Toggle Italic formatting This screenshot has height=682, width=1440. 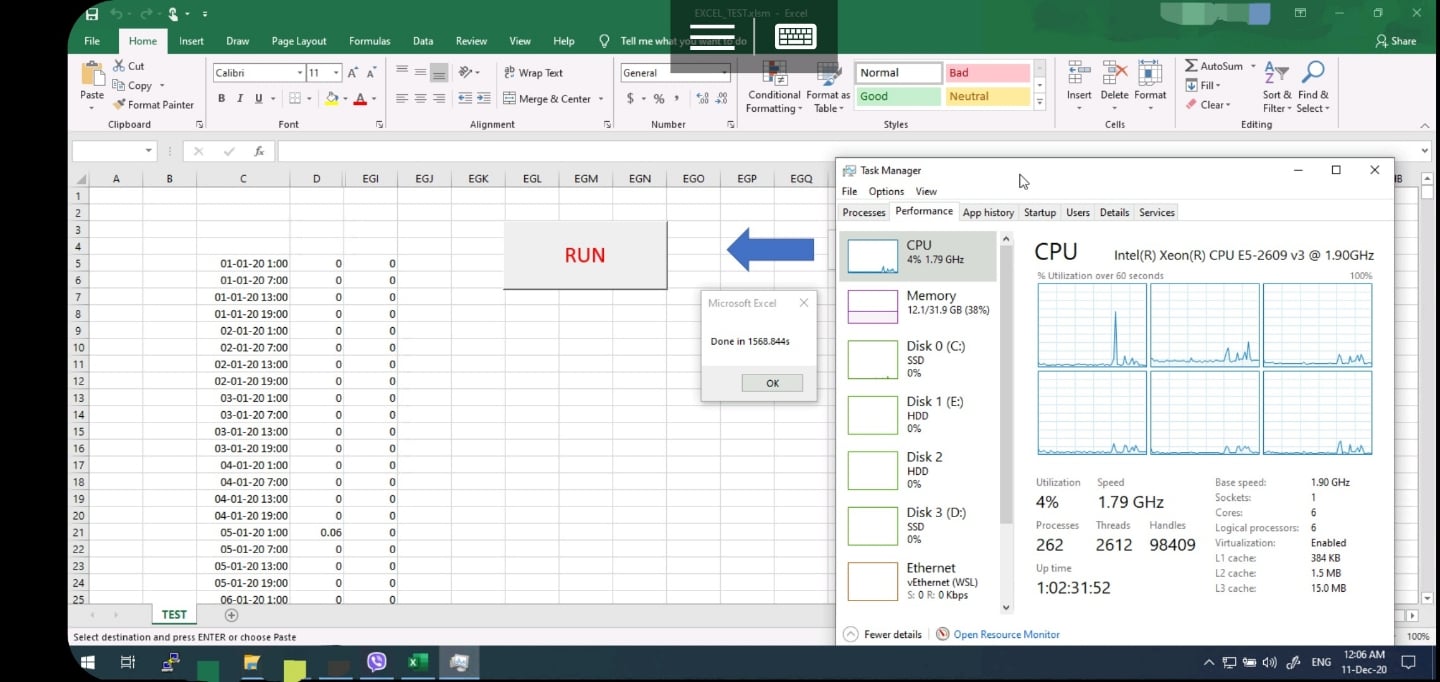240,98
